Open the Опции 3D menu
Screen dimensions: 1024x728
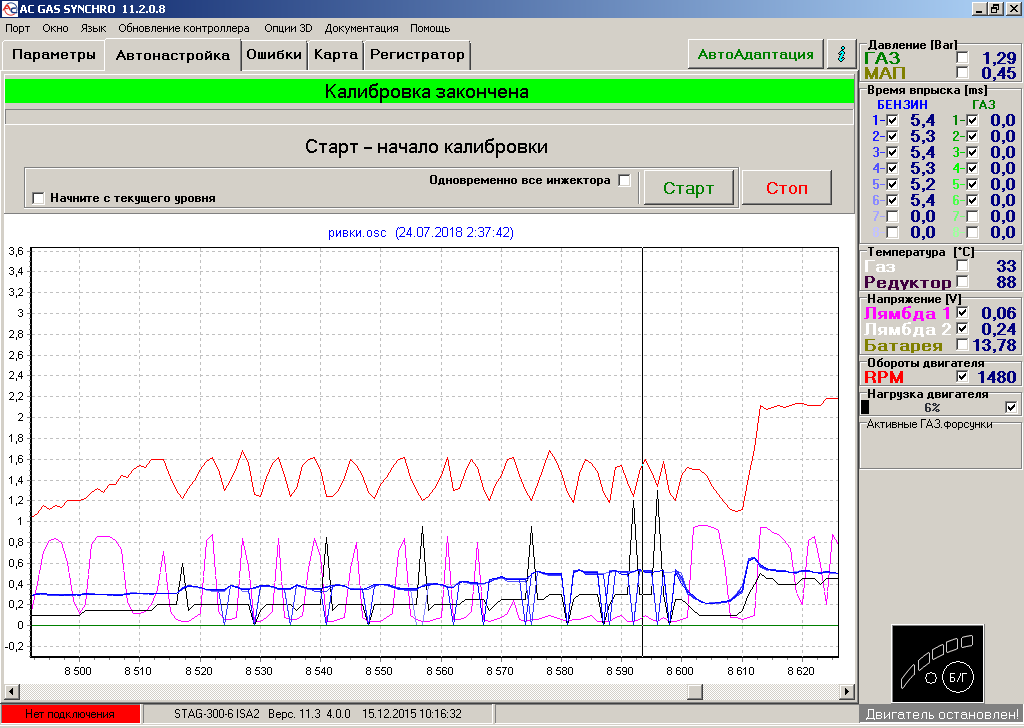coord(288,28)
